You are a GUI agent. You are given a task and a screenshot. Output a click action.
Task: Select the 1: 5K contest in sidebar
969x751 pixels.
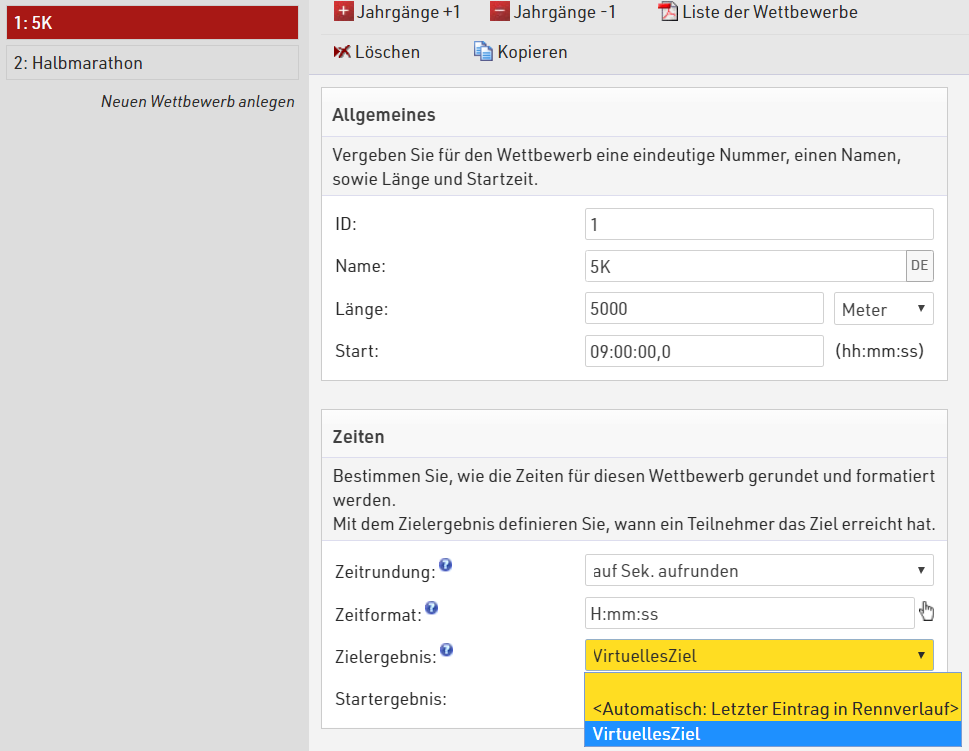pyautogui.click(x=152, y=22)
